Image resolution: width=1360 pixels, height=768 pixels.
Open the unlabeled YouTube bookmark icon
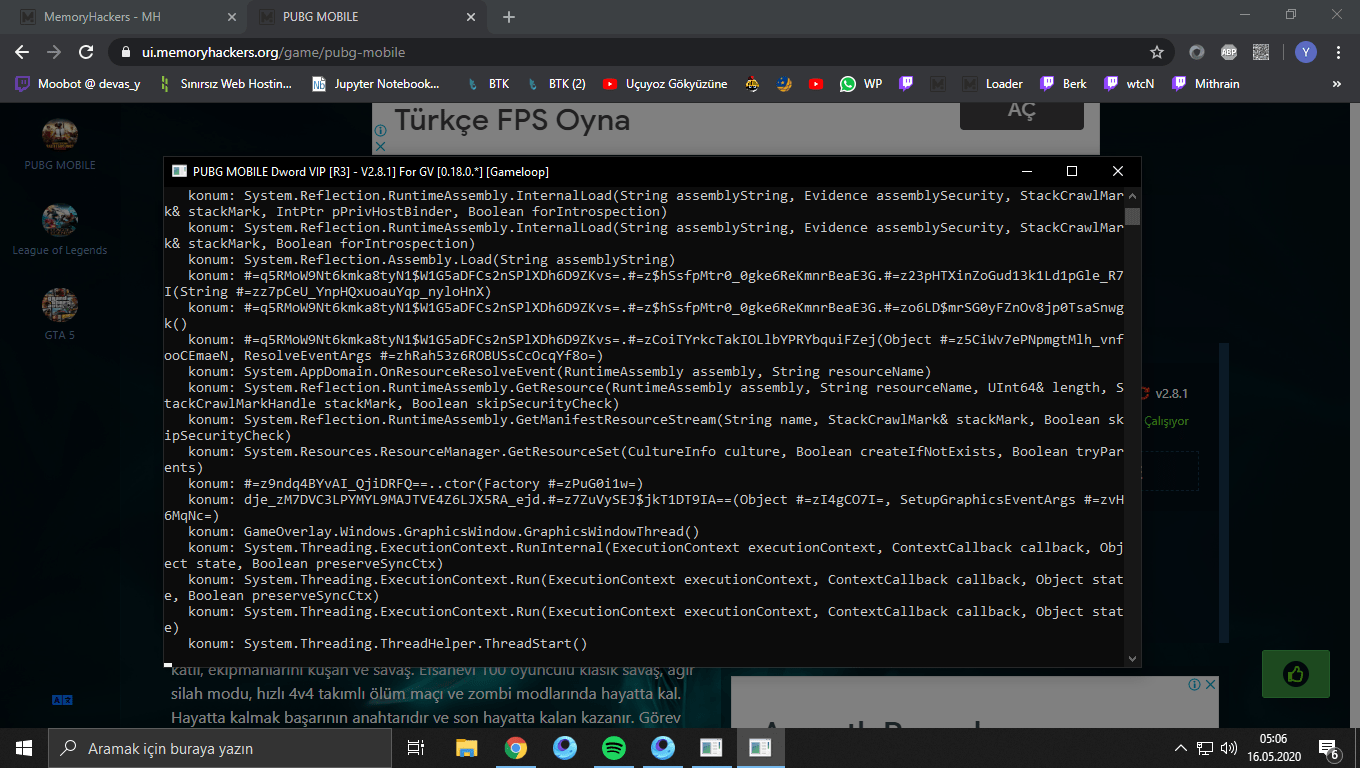(816, 84)
